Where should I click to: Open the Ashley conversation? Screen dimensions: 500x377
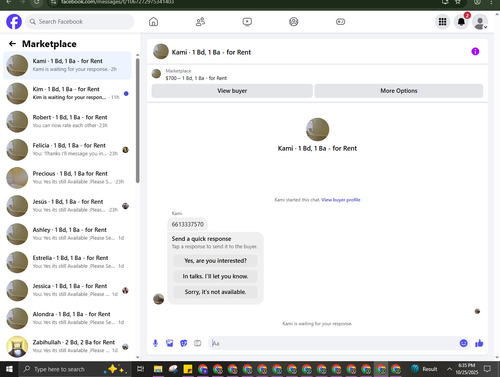point(67,234)
